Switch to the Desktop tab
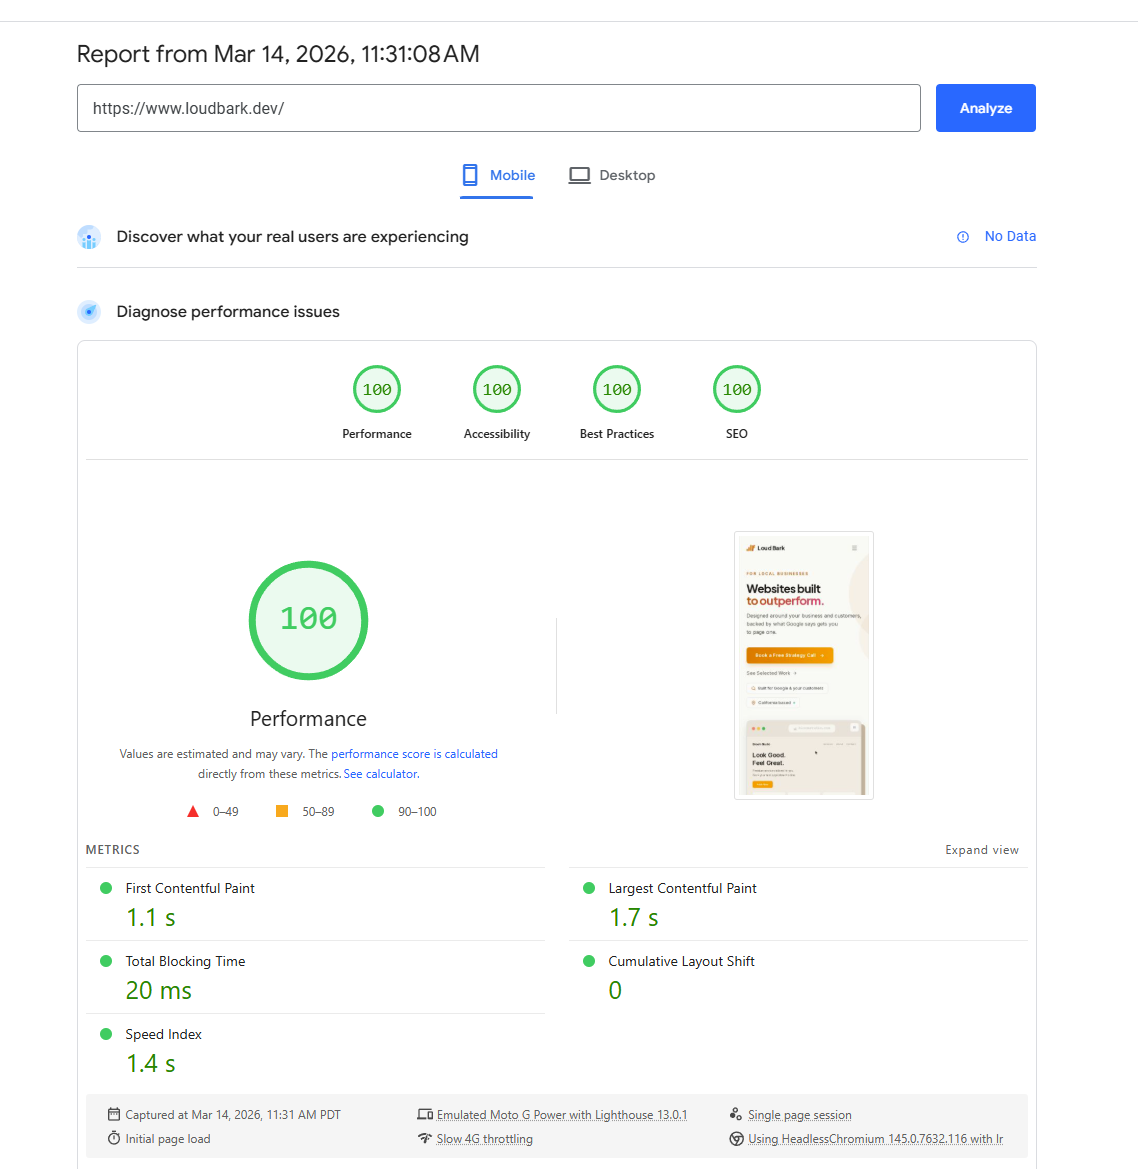This screenshot has height=1169, width=1138. coord(612,175)
